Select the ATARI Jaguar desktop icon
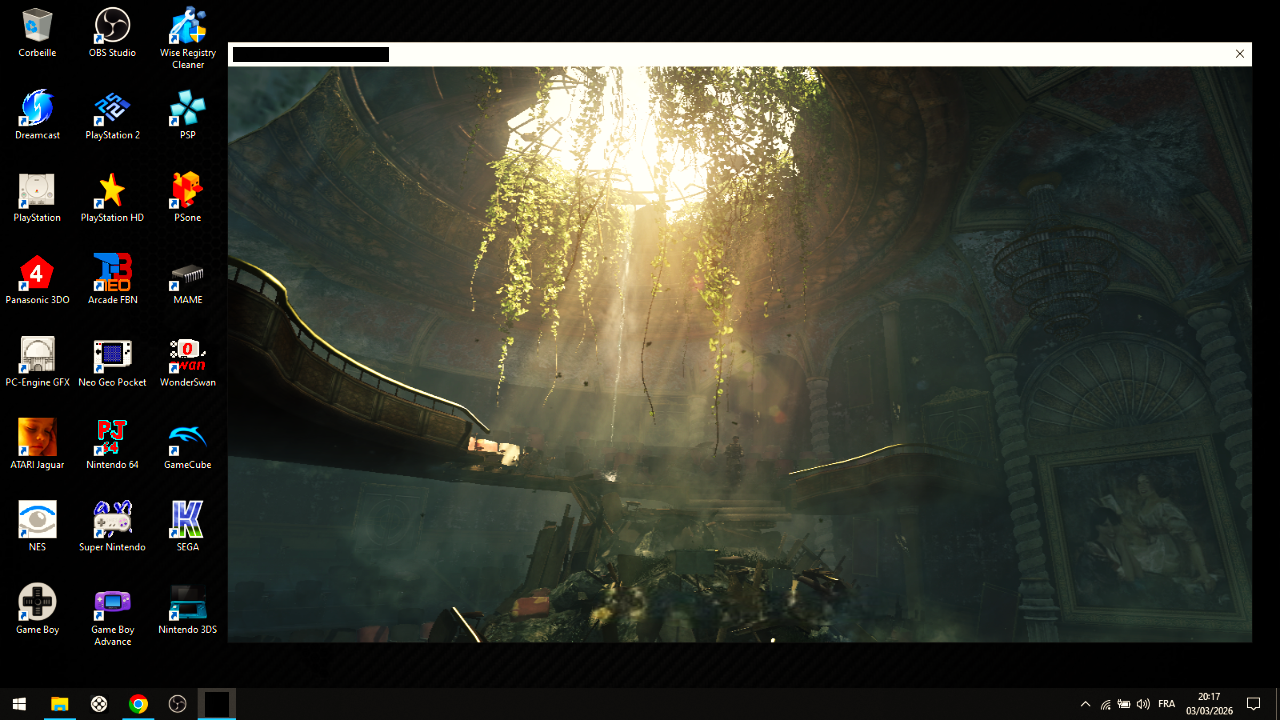Viewport: 1280px width, 720px height. (37, 438)
